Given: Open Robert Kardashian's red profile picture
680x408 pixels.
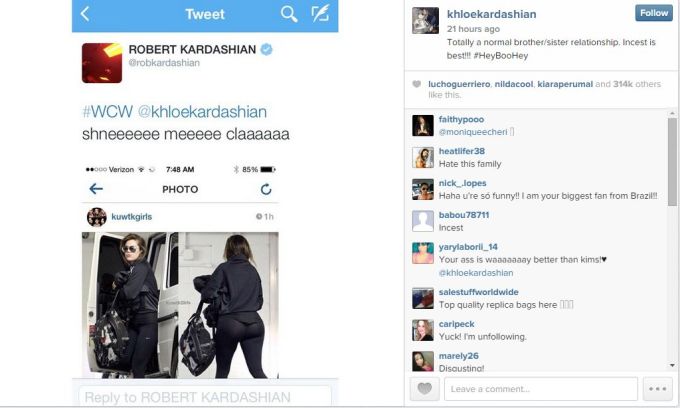Looking at the screenshot, I should tap(102, 63).
